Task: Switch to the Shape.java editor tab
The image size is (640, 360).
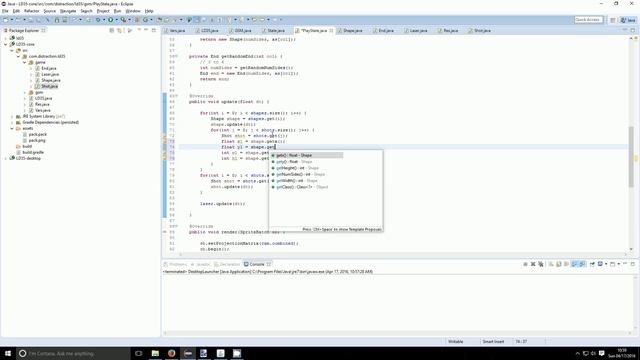Action: coord(353,31)
